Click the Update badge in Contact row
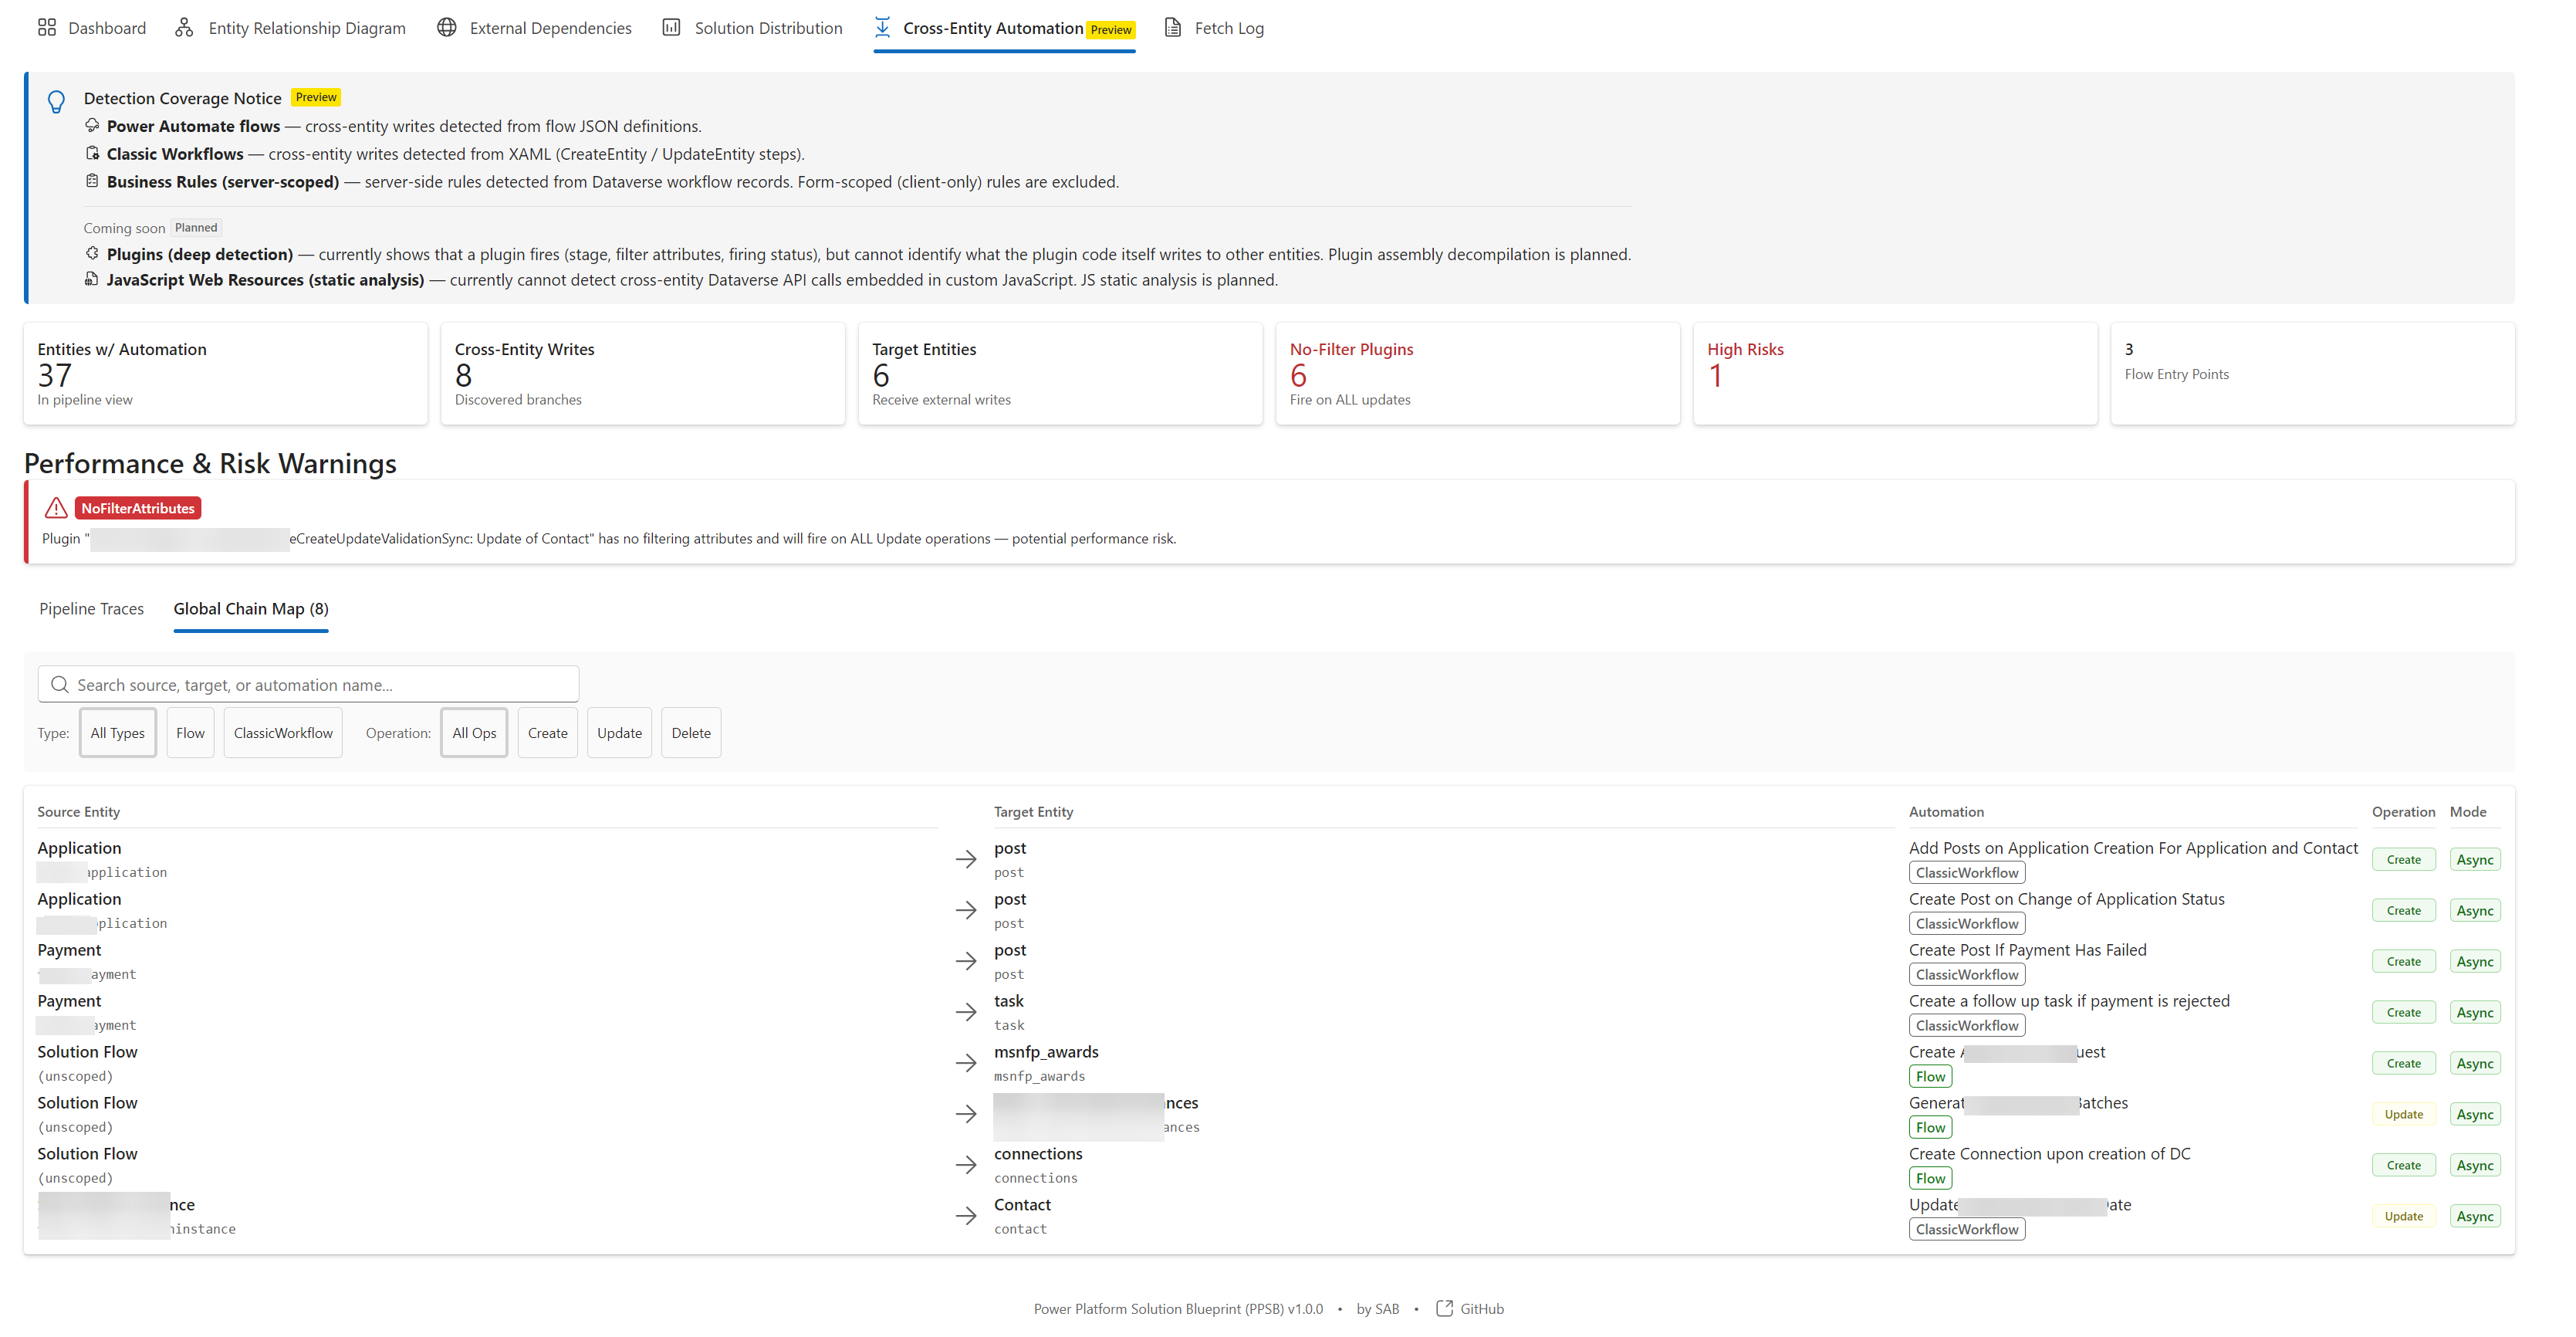 point(2403,1216)
